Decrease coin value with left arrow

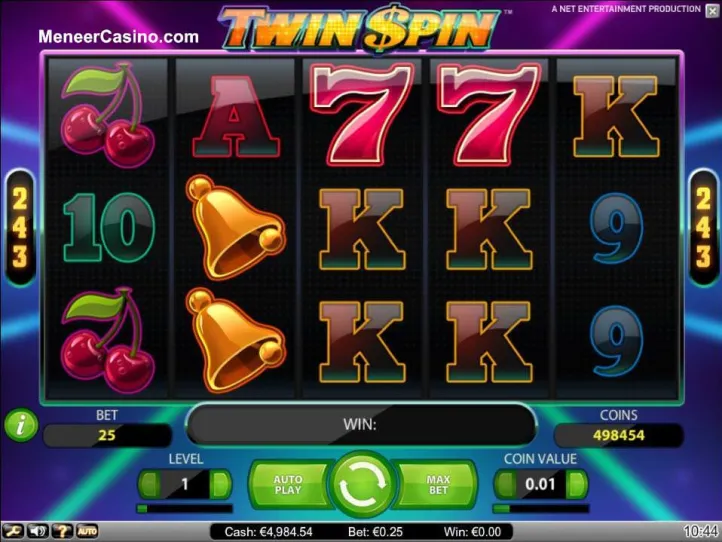pos(505,484)
